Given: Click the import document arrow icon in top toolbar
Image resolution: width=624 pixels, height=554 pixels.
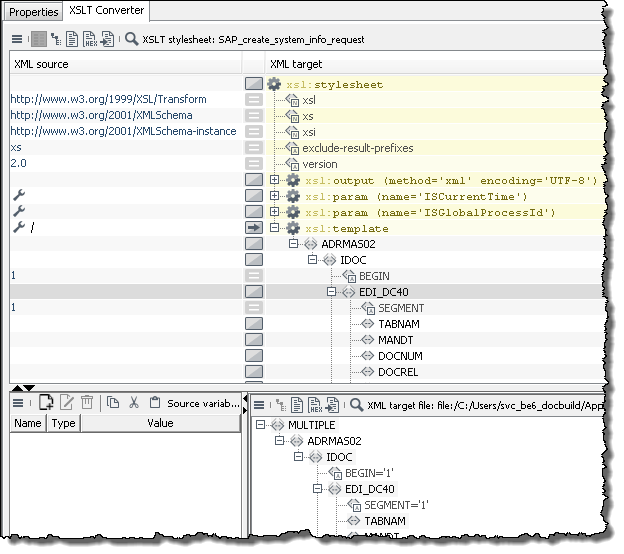Looking at the screenshot, I should tap(107, 40).
